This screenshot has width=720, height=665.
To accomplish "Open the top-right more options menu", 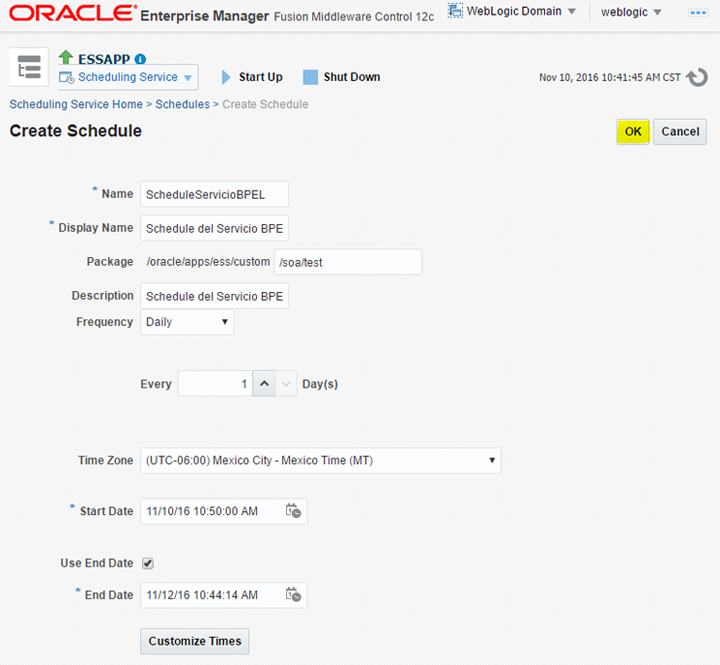I will tap(698, 12).
